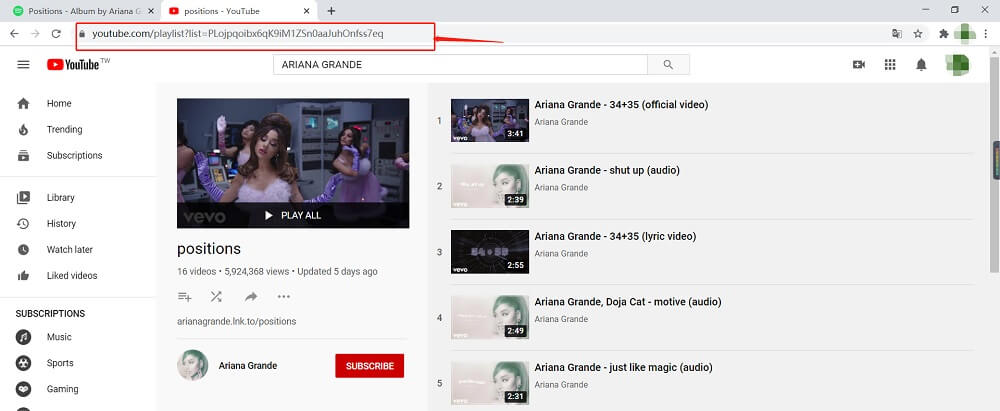Screen dimensions: 1000x411
Task: Open Ariana Grande channel name link
Action: coord(248,366)
